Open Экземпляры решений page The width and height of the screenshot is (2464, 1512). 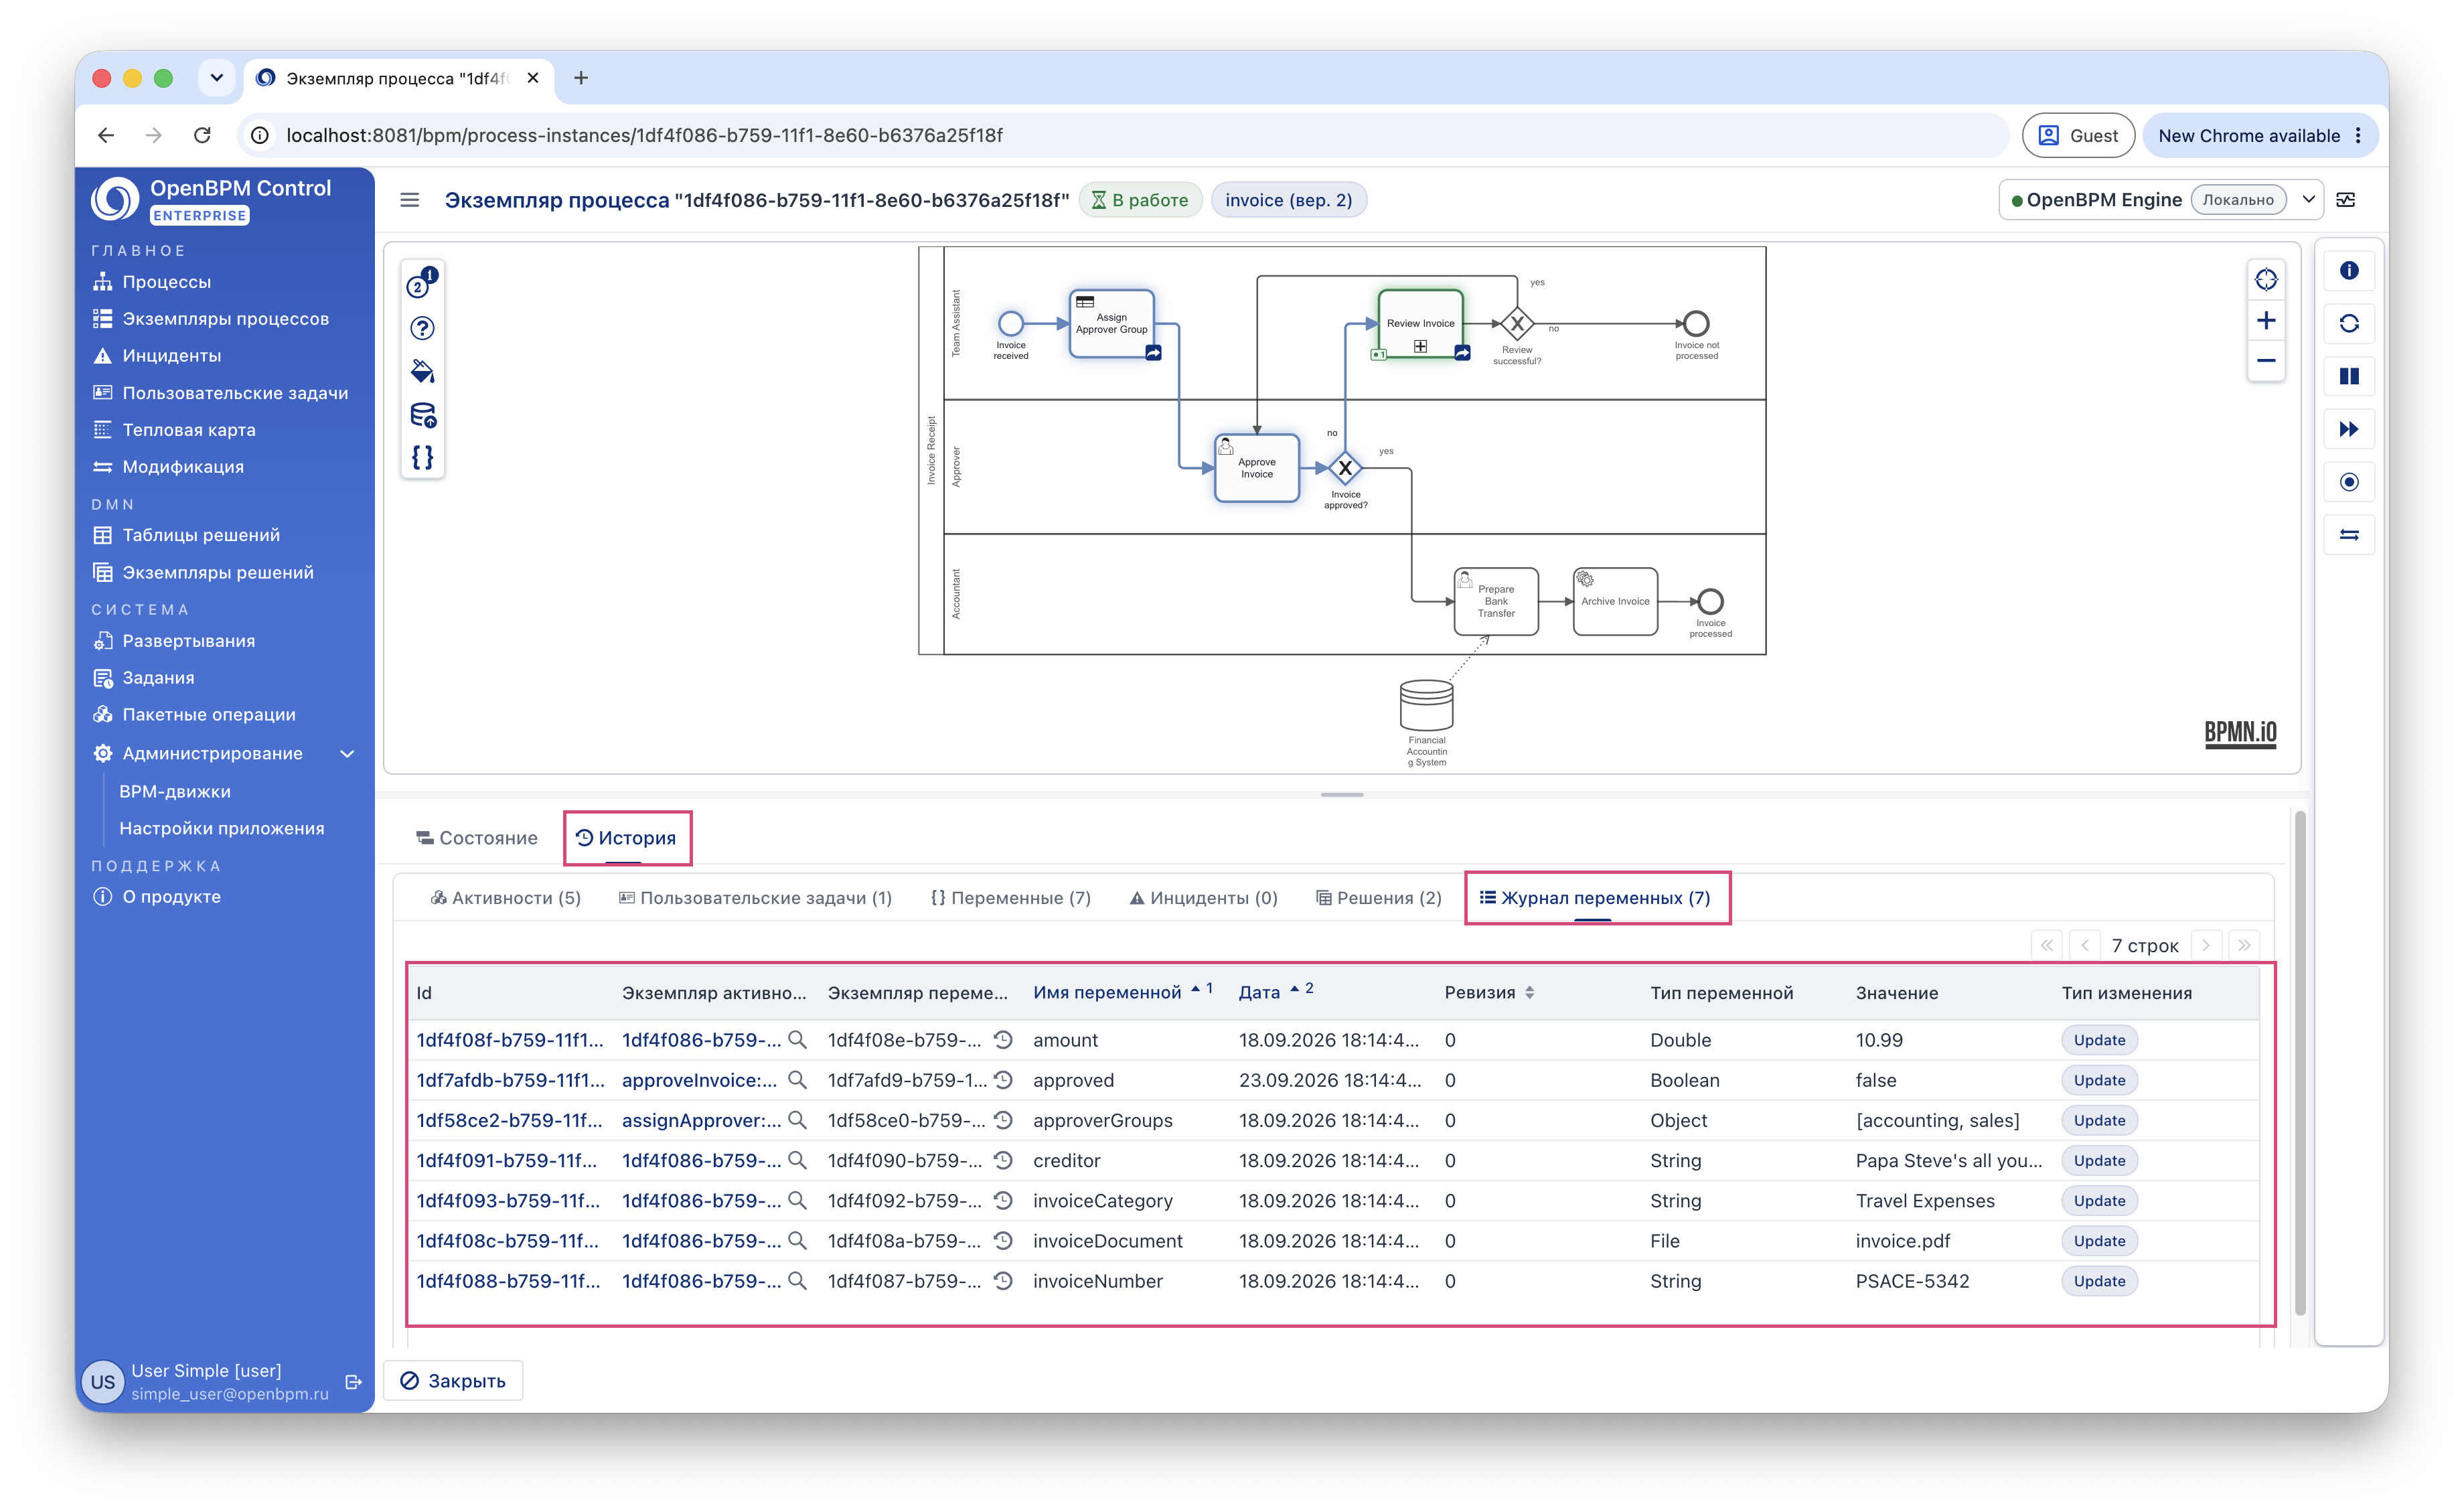217,572
